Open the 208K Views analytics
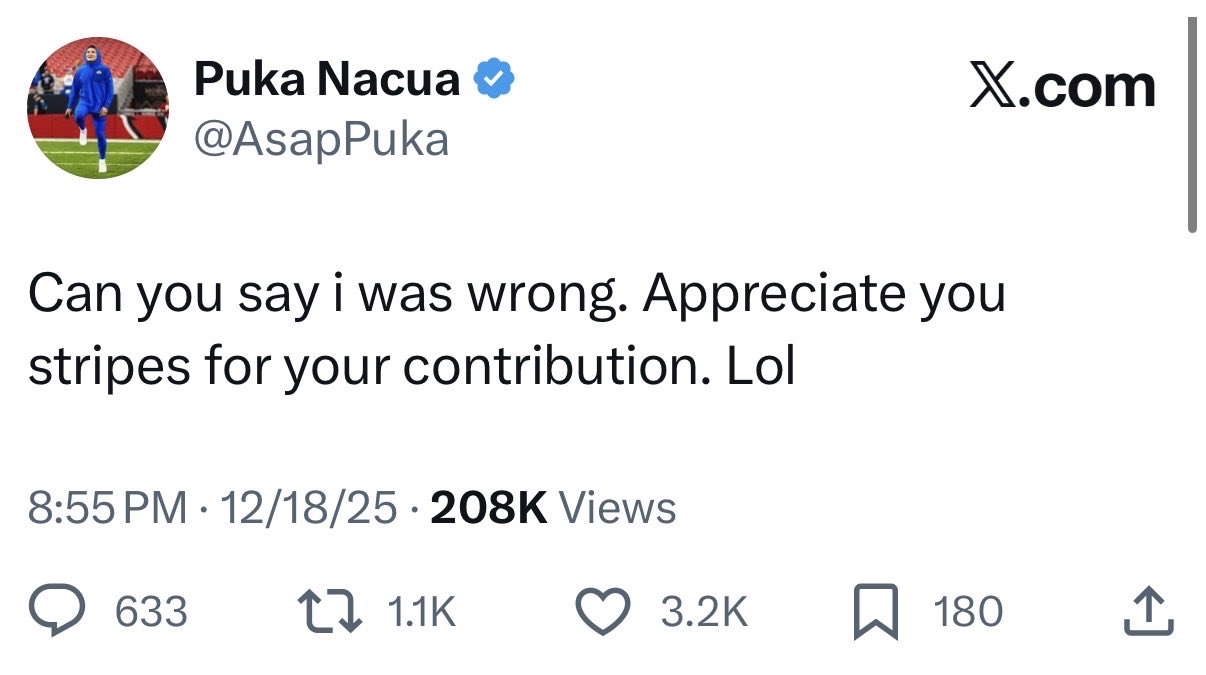The width and height of the screenshot is (1206, 675). tap(552, 508)
